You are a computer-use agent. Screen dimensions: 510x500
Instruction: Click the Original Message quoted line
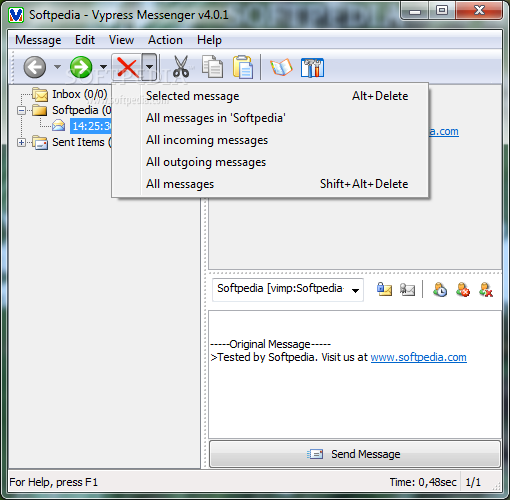click(270, 344)
